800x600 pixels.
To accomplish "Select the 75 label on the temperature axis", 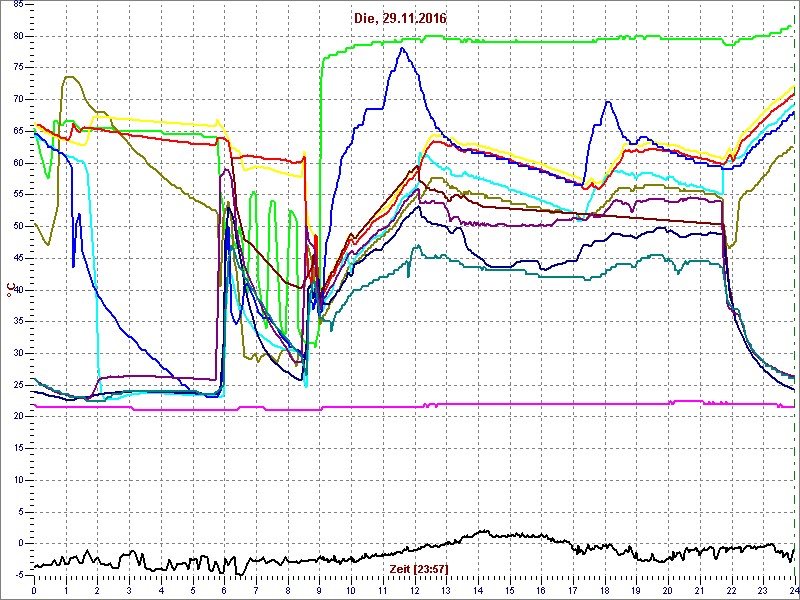I will click(18, 68).
